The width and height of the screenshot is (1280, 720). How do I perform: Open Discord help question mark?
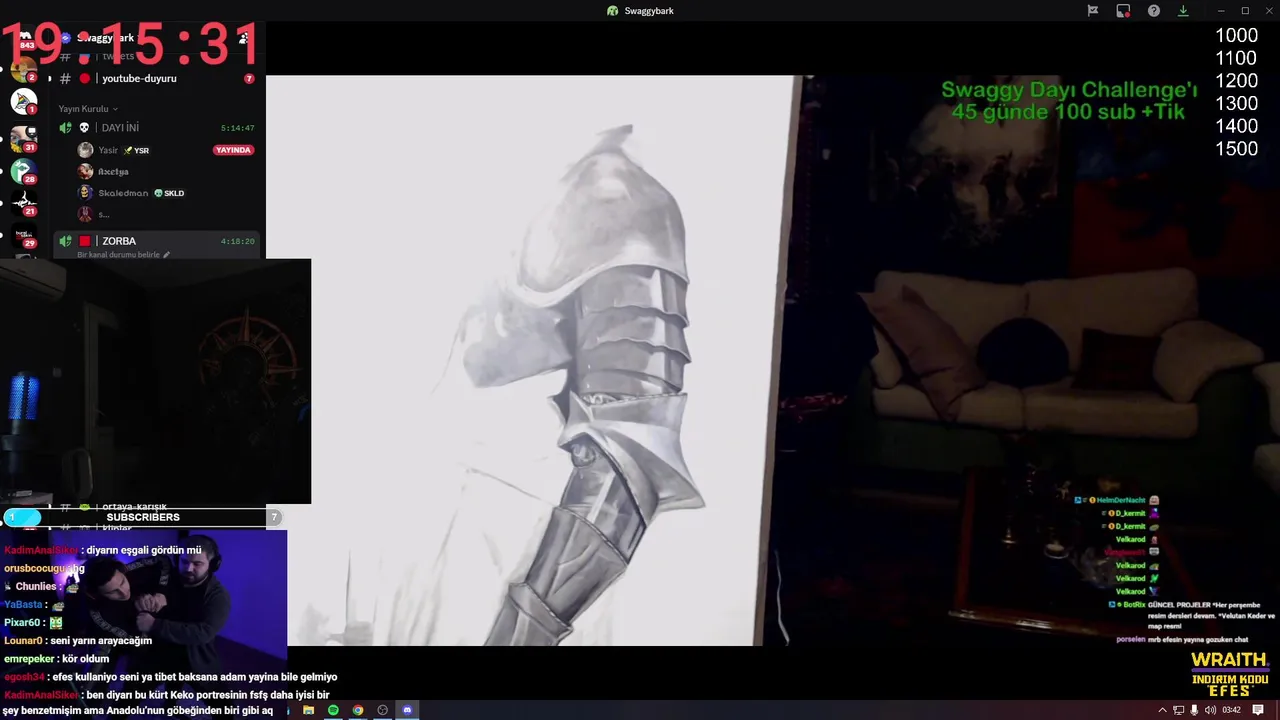[x=1154, y=11]
